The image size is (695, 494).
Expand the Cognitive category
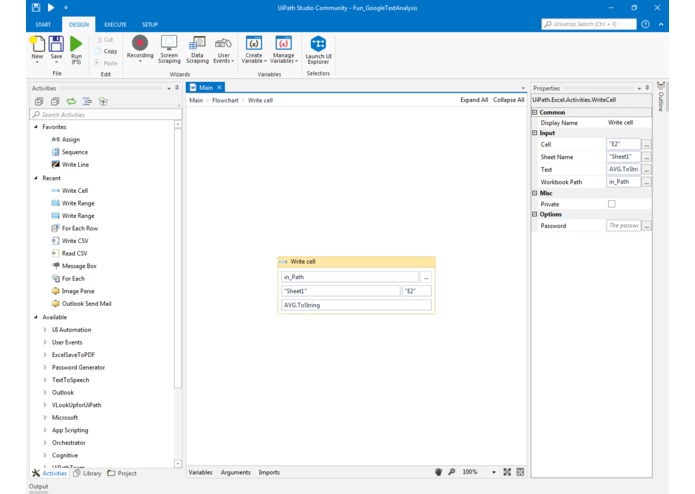[45, 455]
